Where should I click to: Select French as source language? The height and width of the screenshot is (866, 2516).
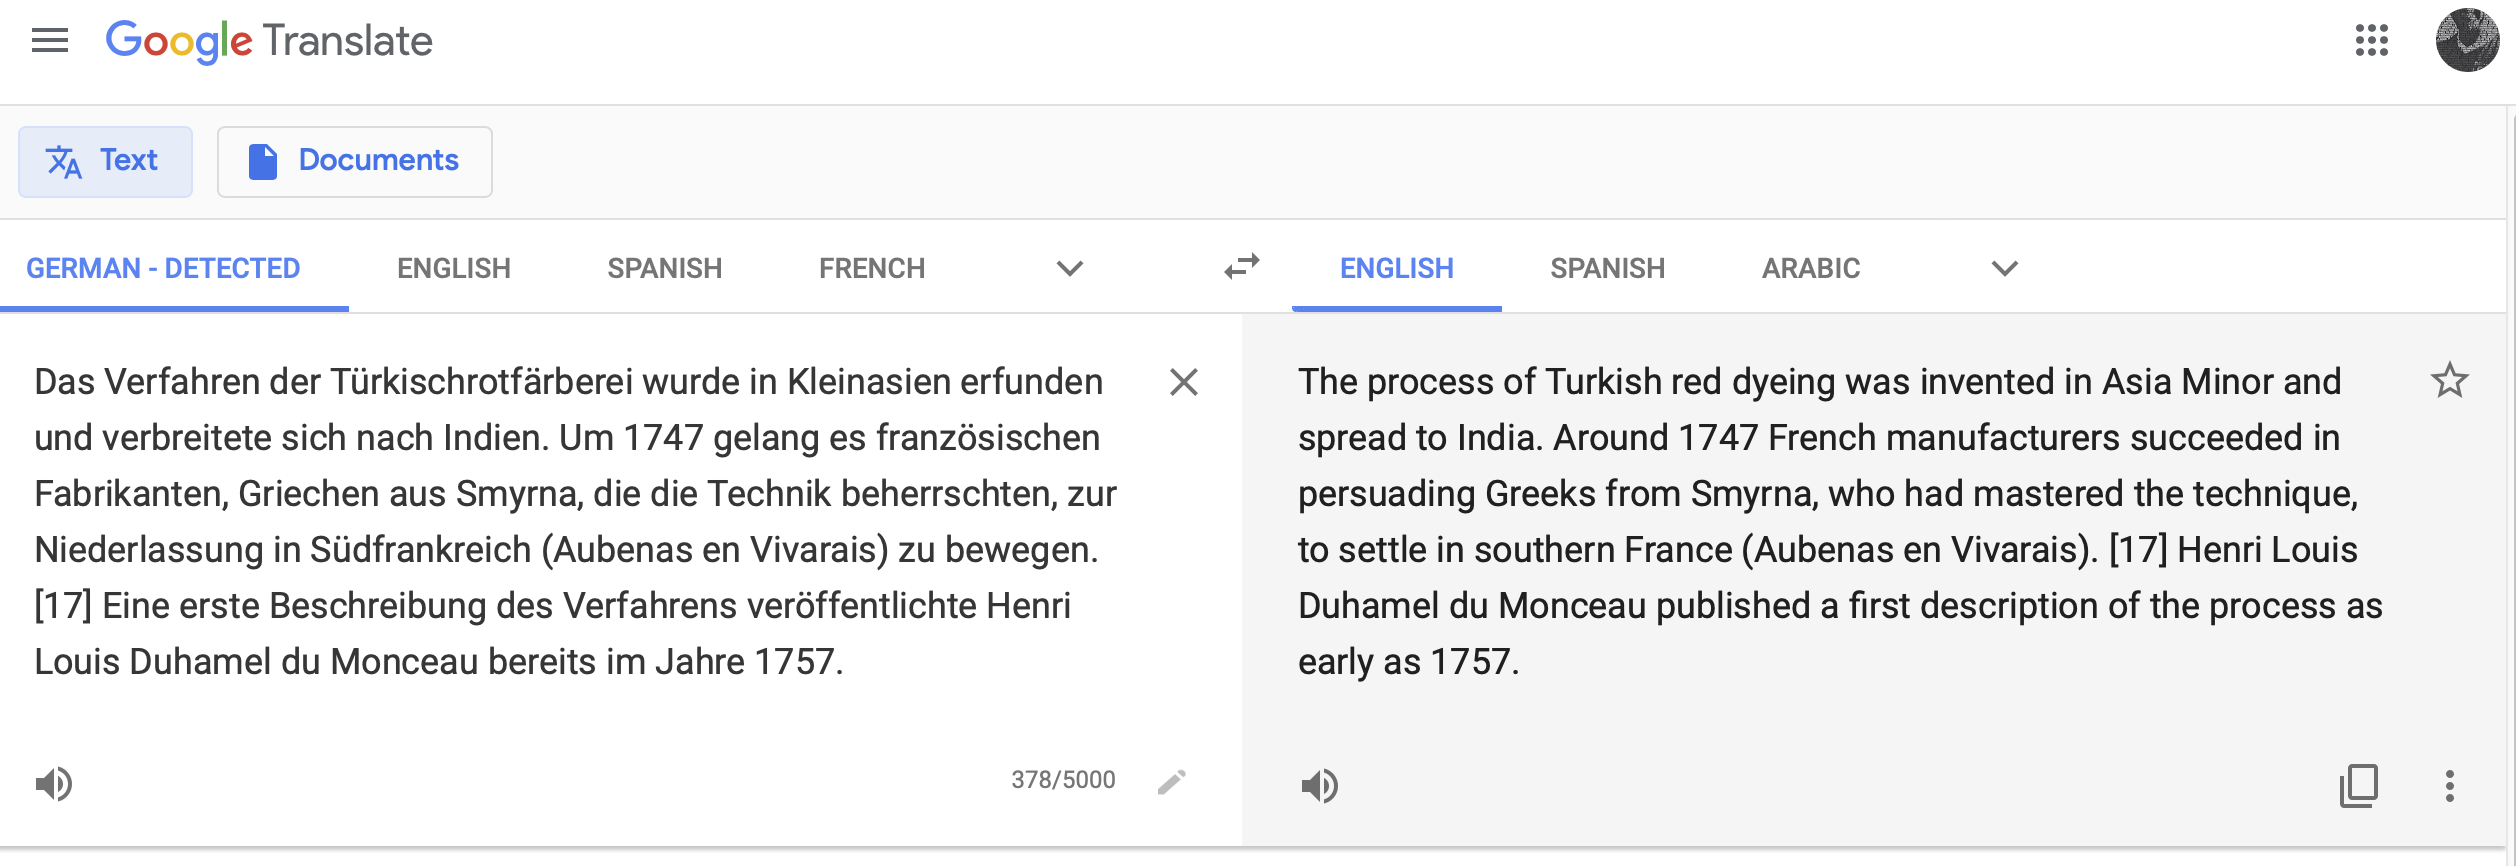871,268
